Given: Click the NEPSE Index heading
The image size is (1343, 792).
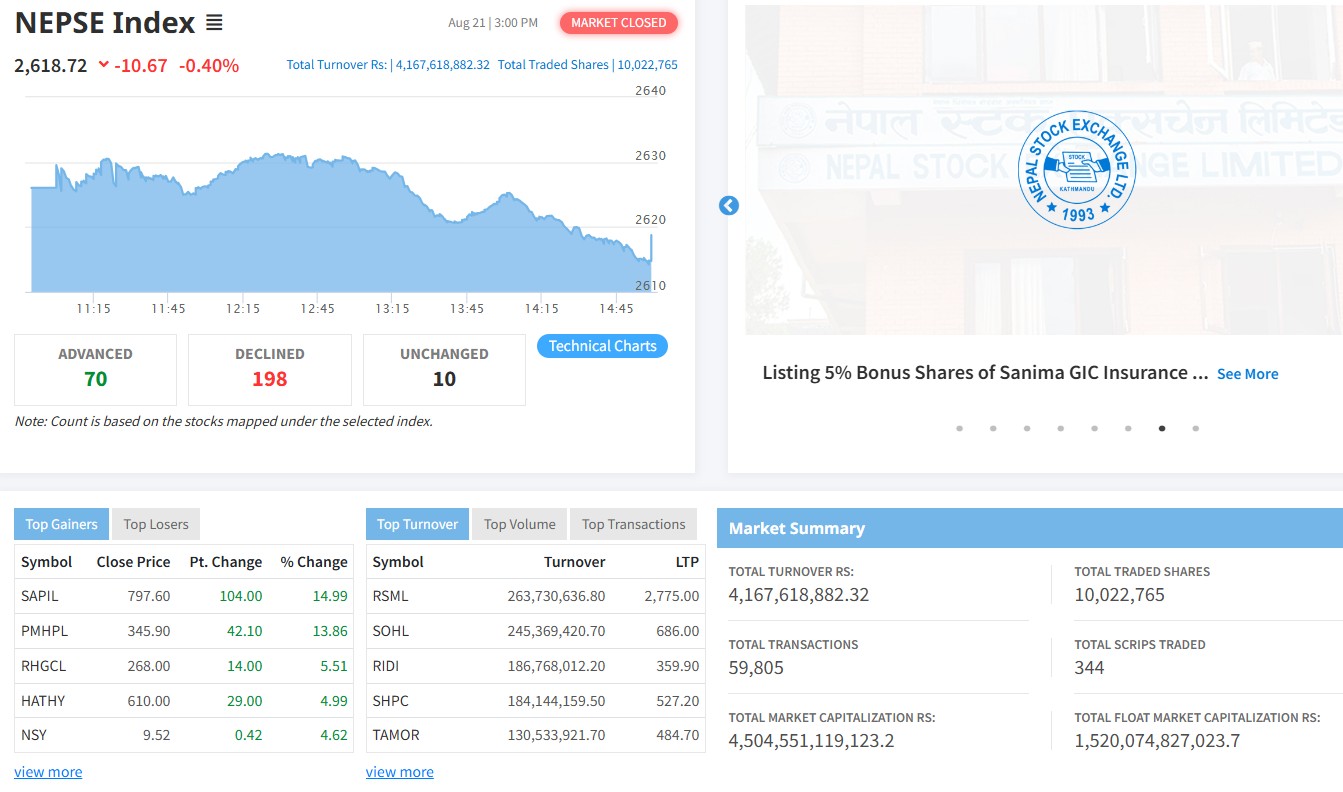Looking at the screenshot, I should tap(105, 22).
